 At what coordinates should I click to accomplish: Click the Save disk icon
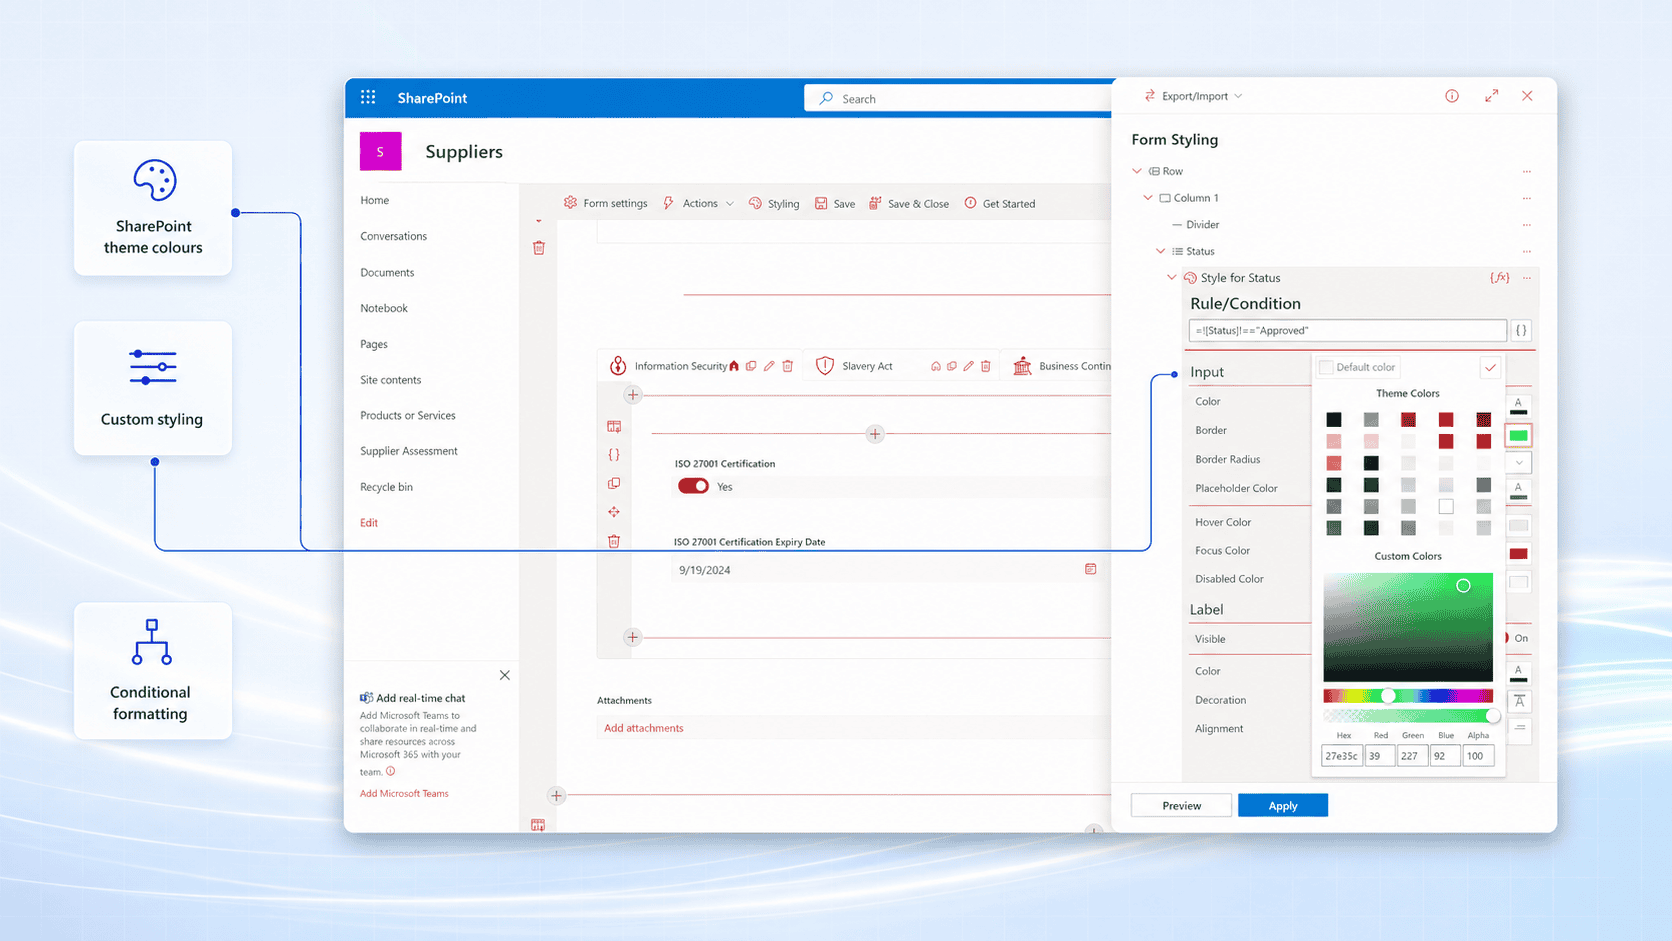click(821, 203)
